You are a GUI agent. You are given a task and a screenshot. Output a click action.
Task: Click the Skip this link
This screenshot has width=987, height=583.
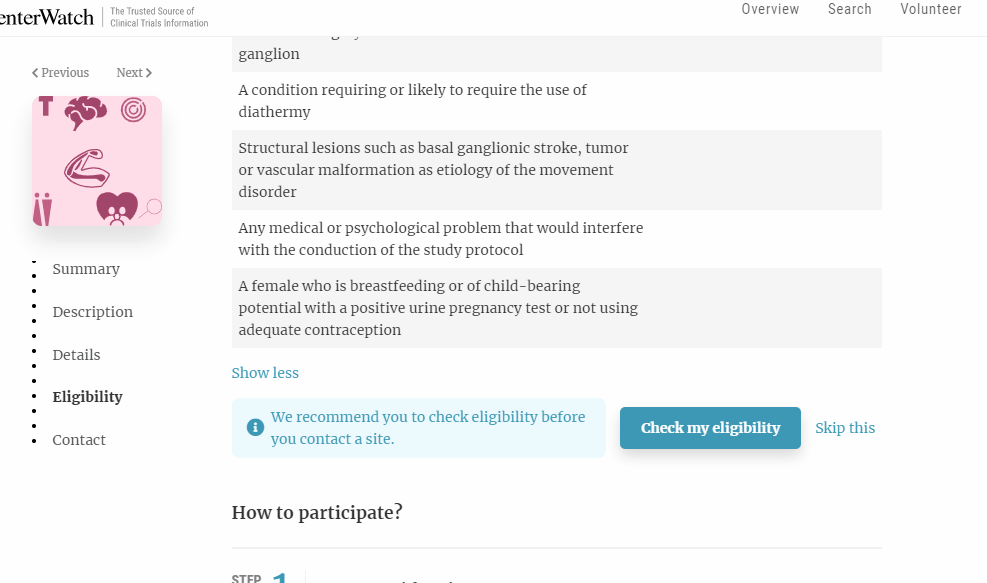[845, 428]
